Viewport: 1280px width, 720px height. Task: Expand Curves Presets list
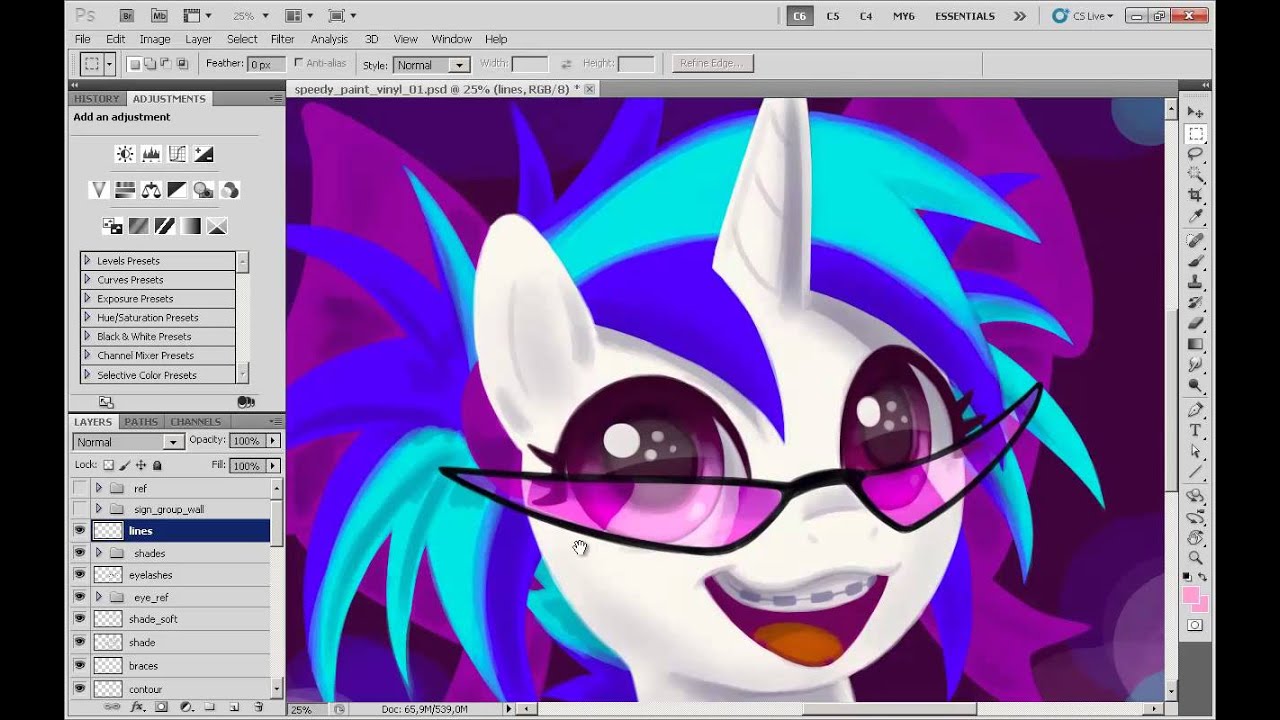87,279
